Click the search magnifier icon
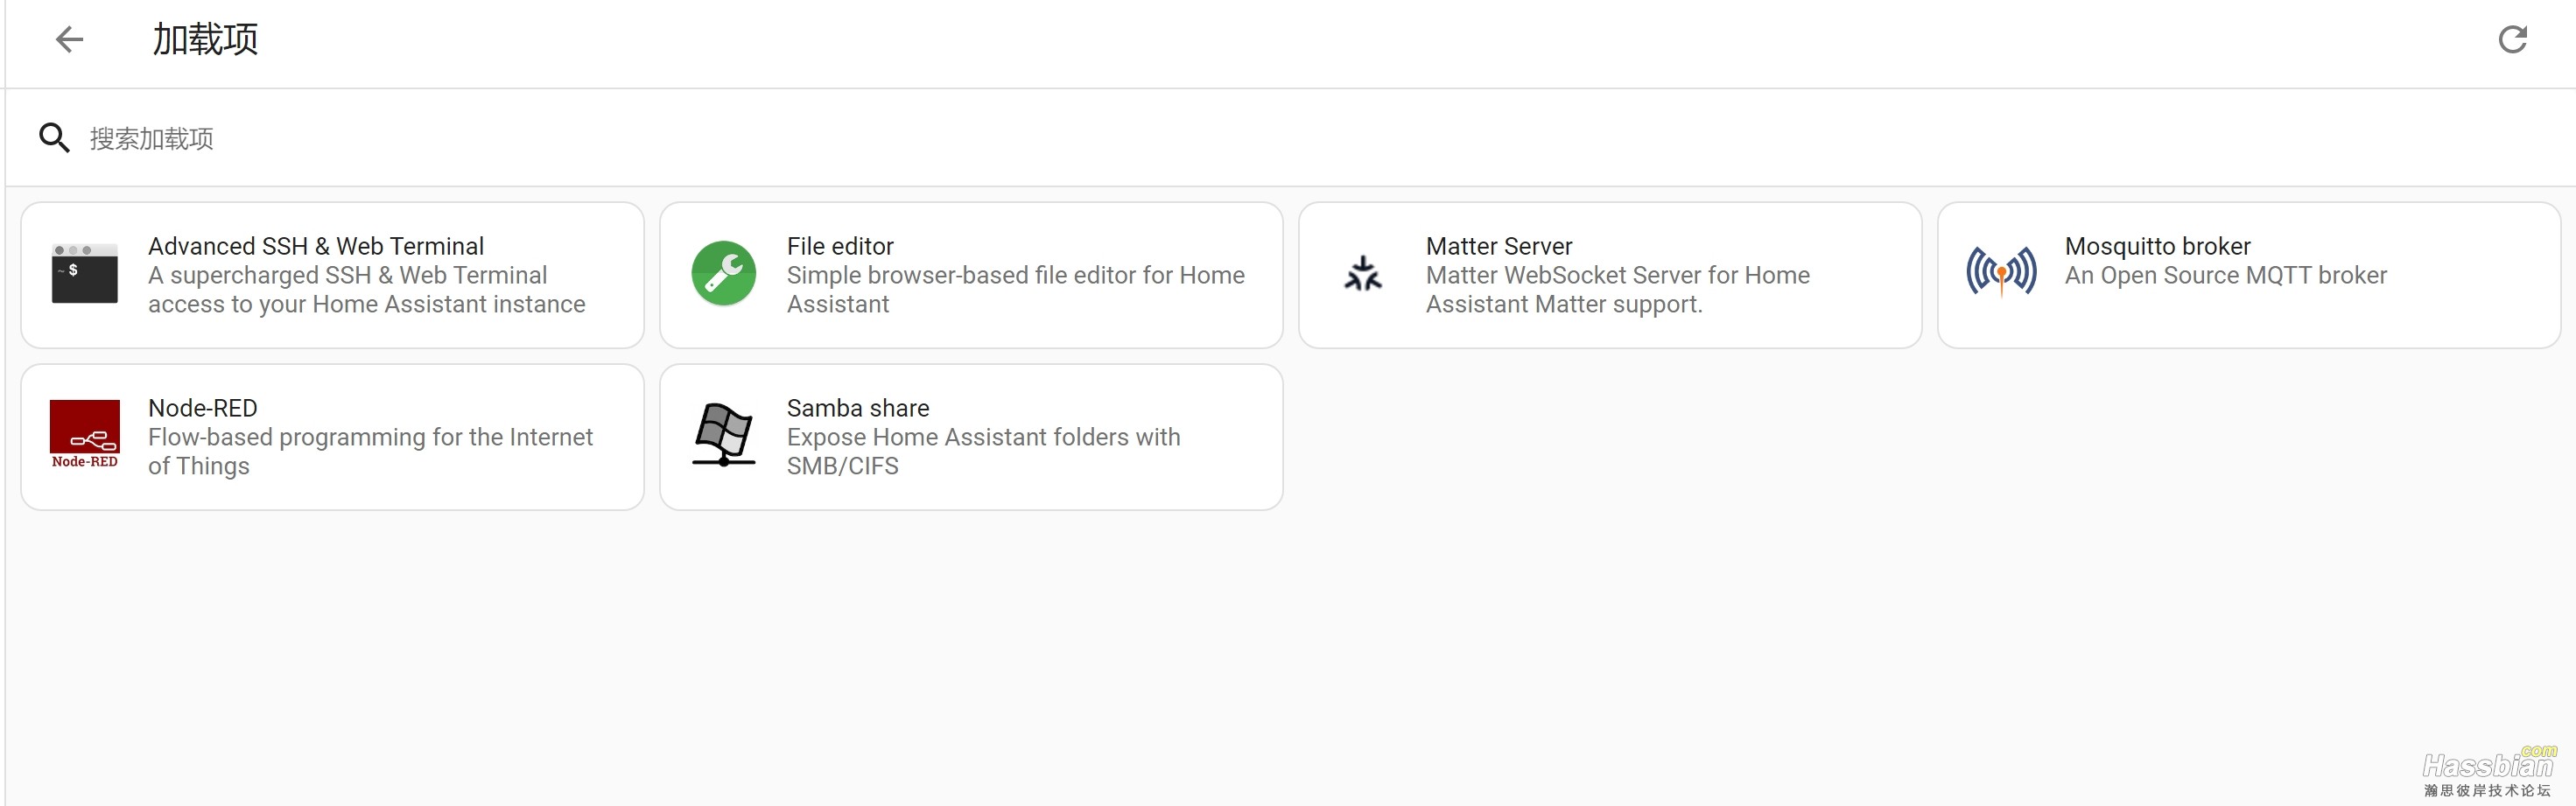Viewport: 2576px width, 806px height. (x=54, y=138)
